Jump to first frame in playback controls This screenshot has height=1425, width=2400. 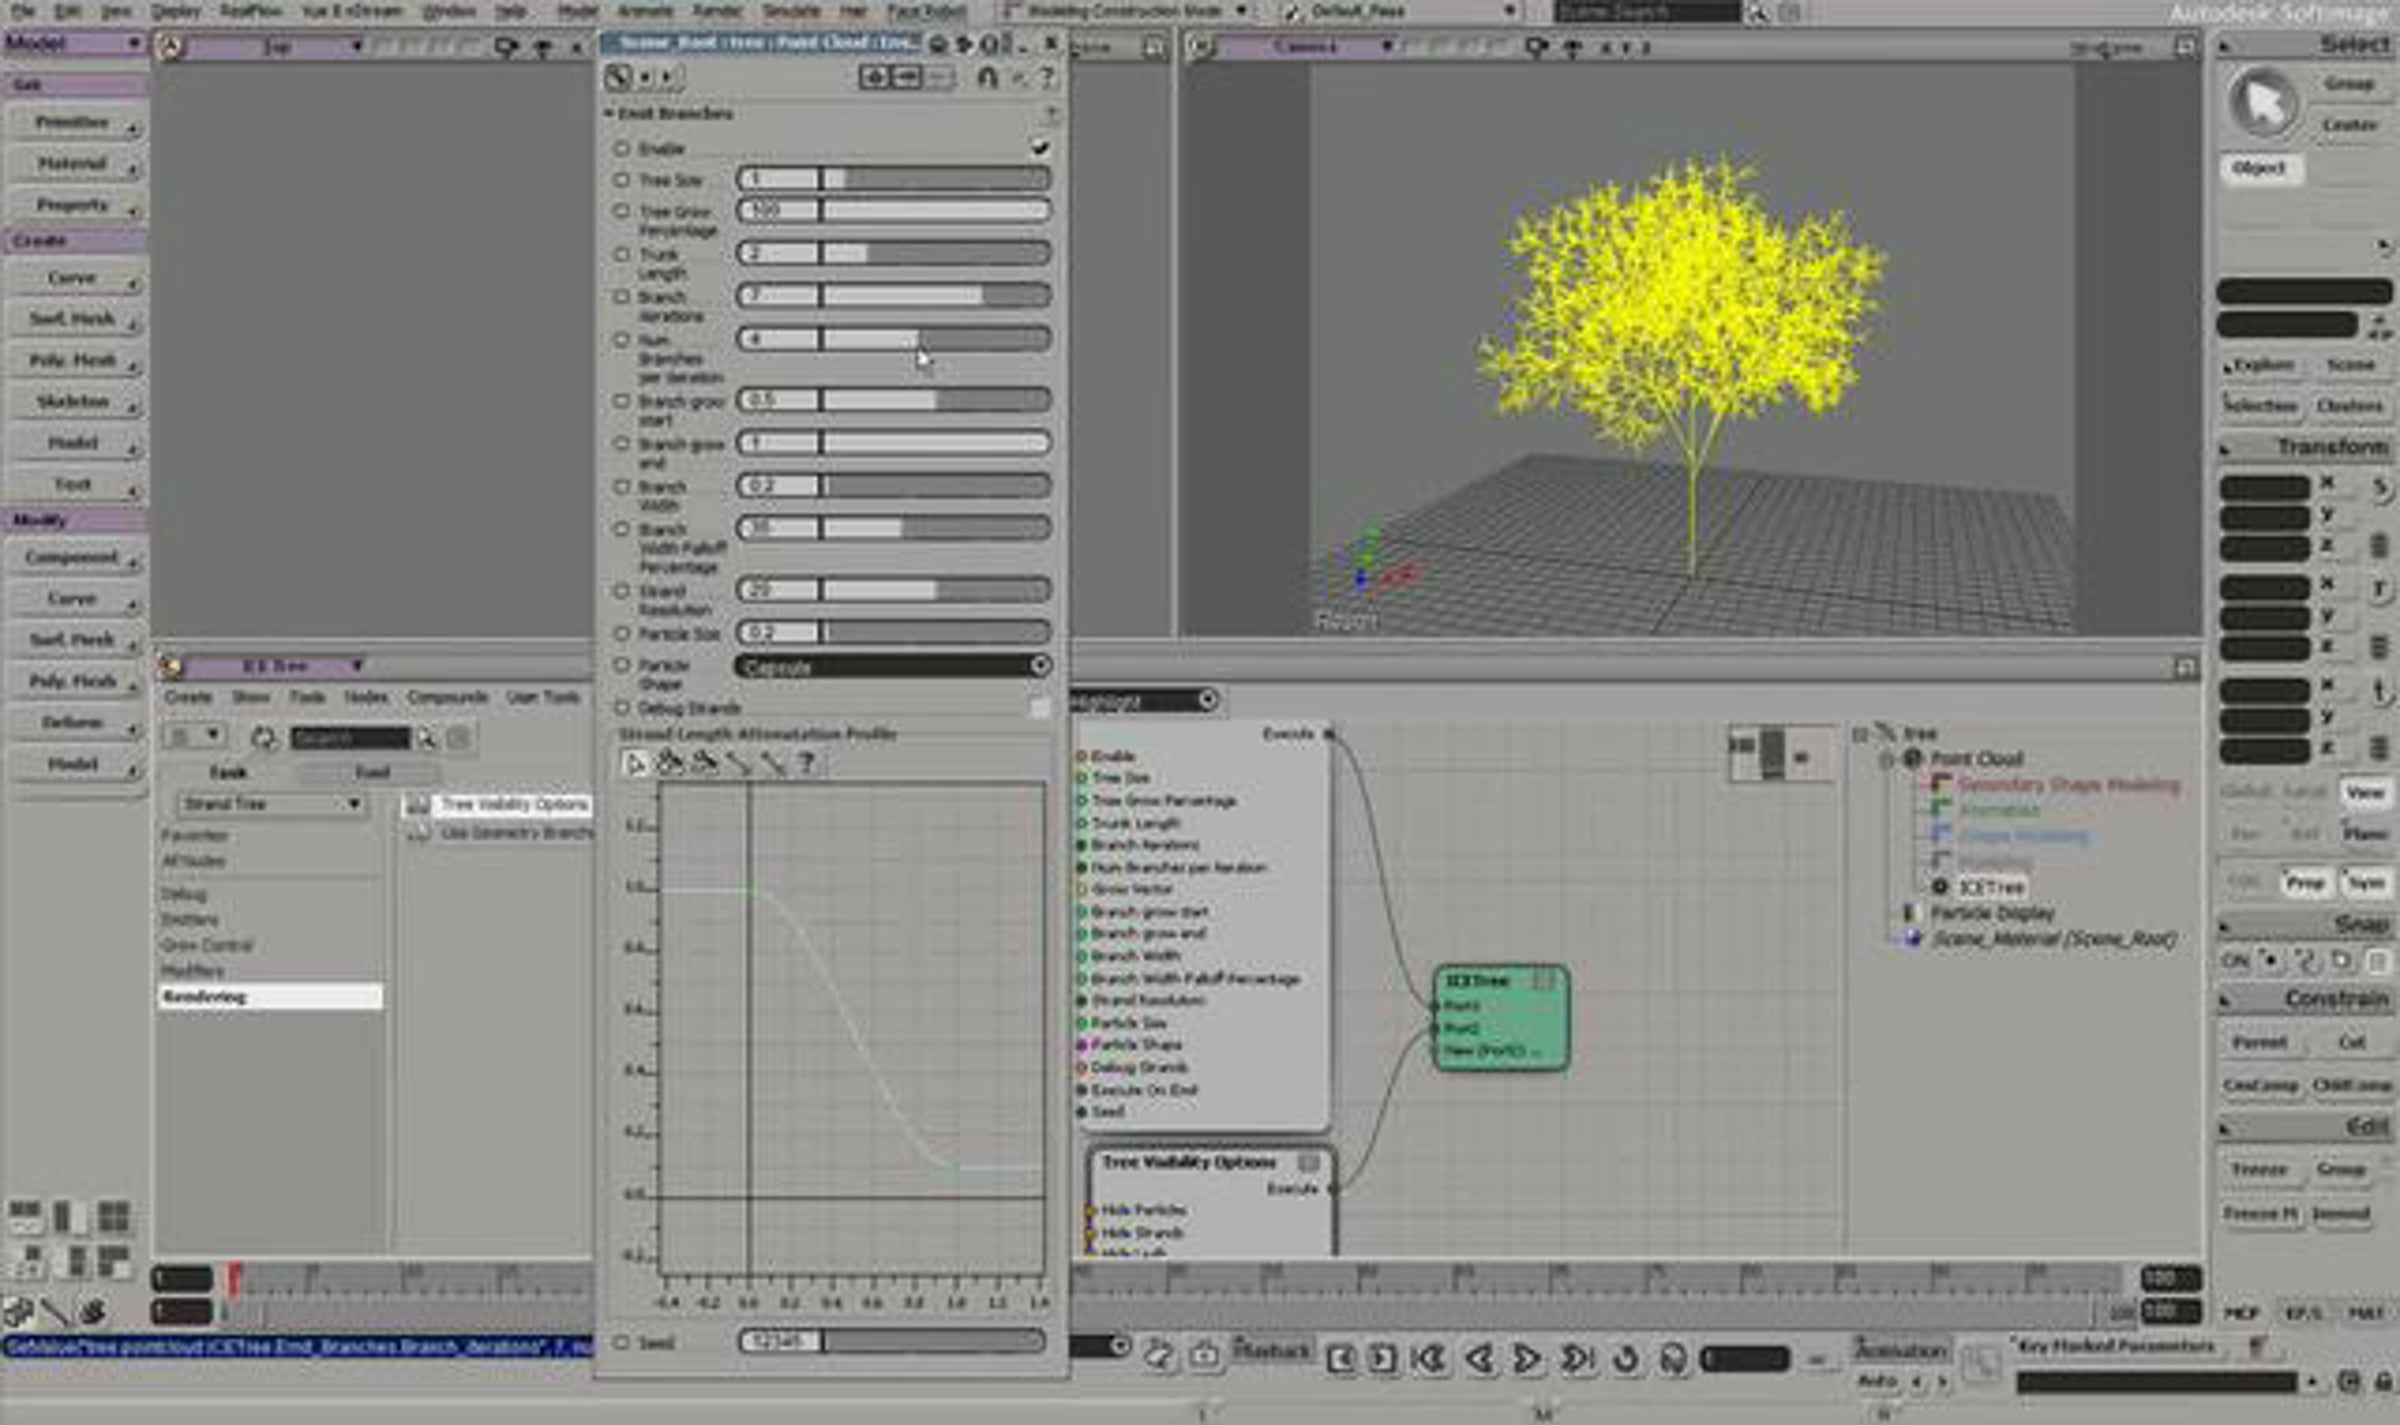pyautogui.click(x=1430, y=1358)
